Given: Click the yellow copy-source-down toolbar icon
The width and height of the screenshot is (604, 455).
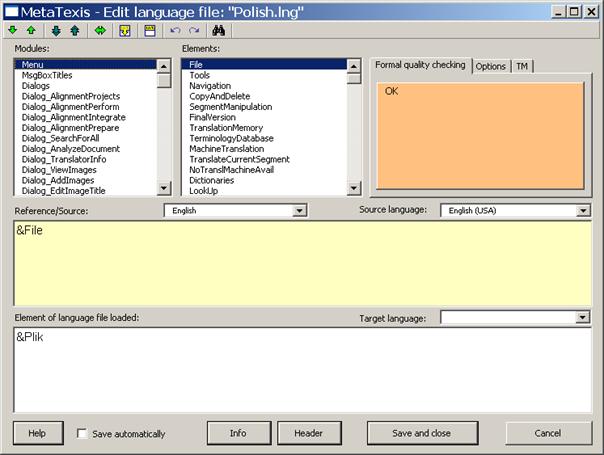Looking at the screenshot, I should [x=125, y=31].
